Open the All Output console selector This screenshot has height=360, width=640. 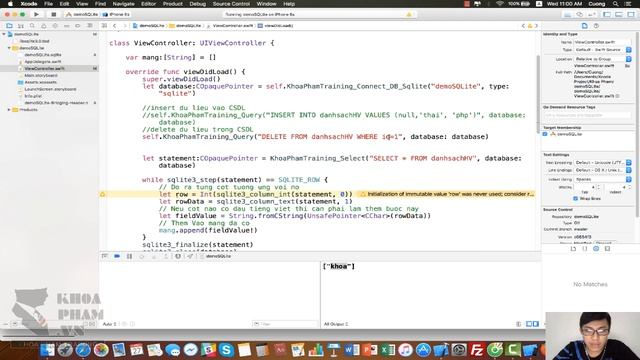[336, 324]
